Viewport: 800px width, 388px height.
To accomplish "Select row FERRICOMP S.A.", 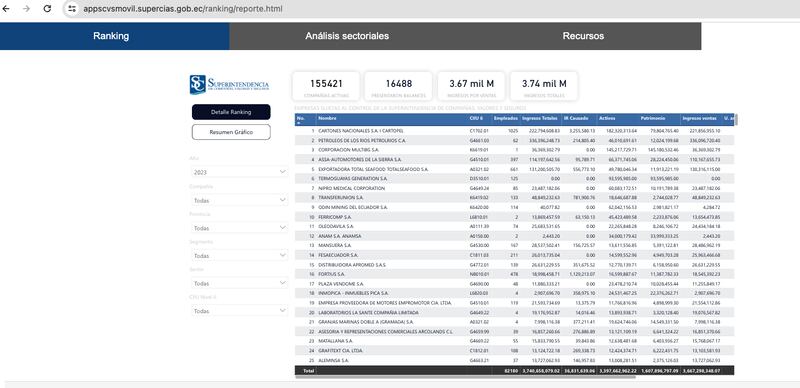I will (514, 217).
